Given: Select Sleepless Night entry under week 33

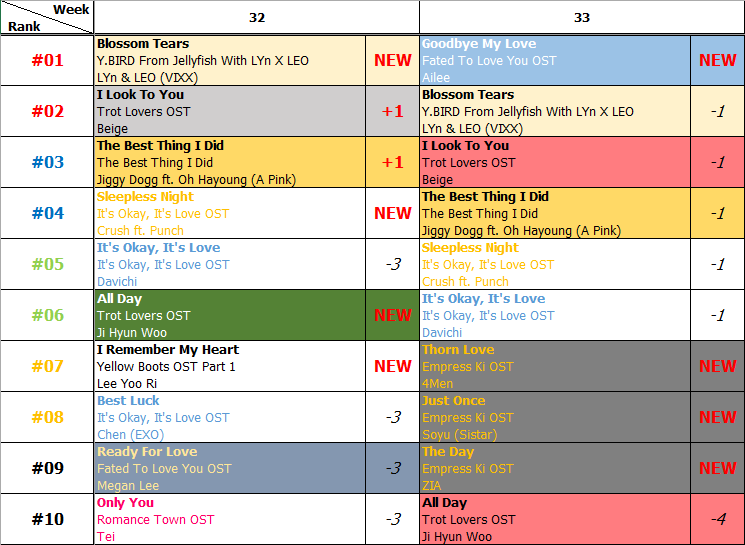Looking at the screenshot, I should (555, 264).
